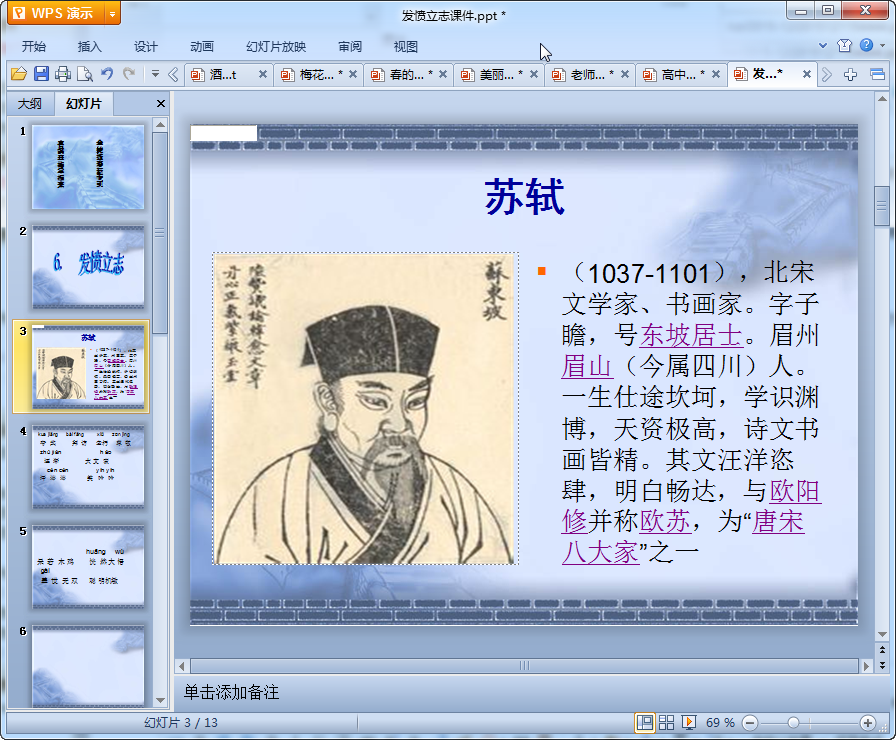Switch to normal view icon

click(645, 723)
